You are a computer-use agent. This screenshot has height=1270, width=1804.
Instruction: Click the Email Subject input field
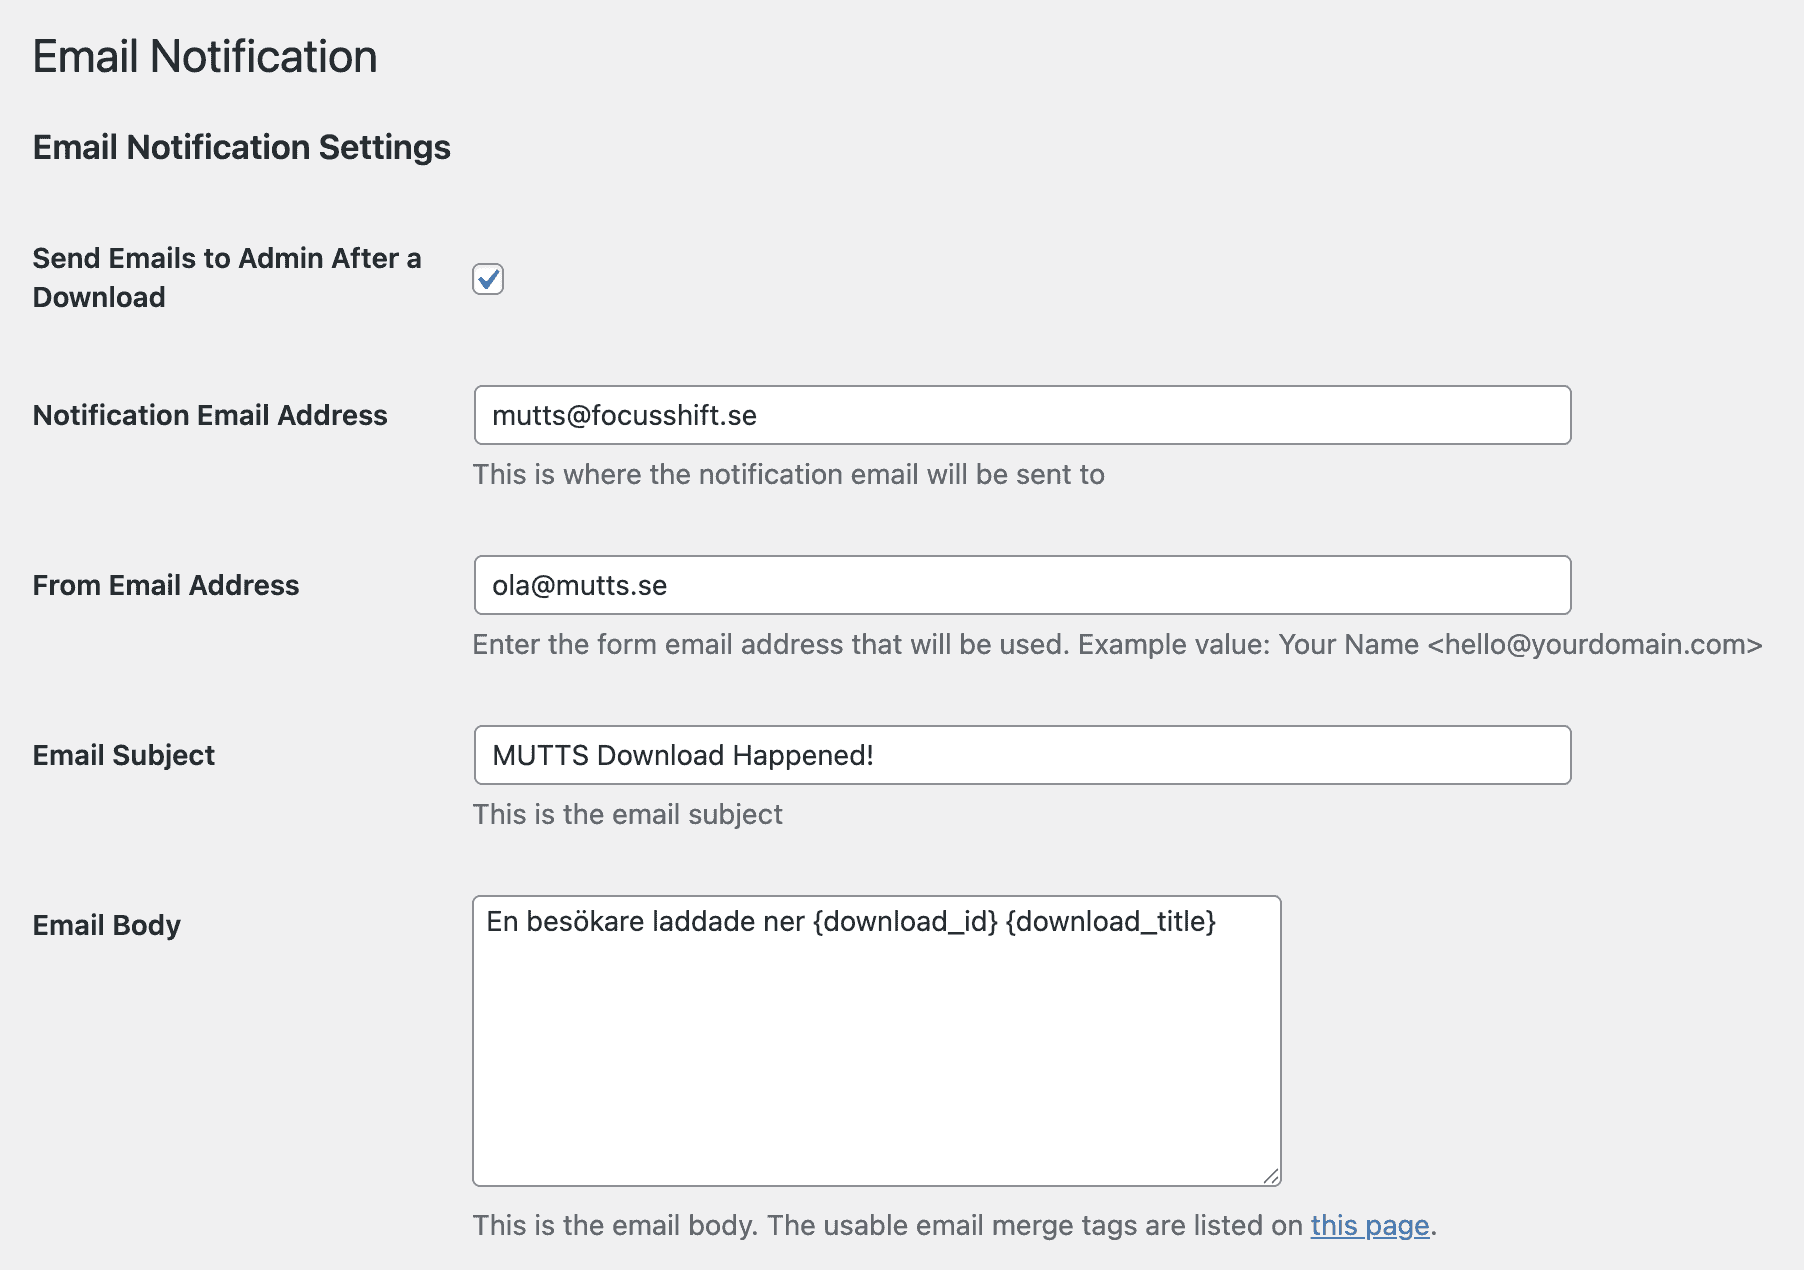1022,755
